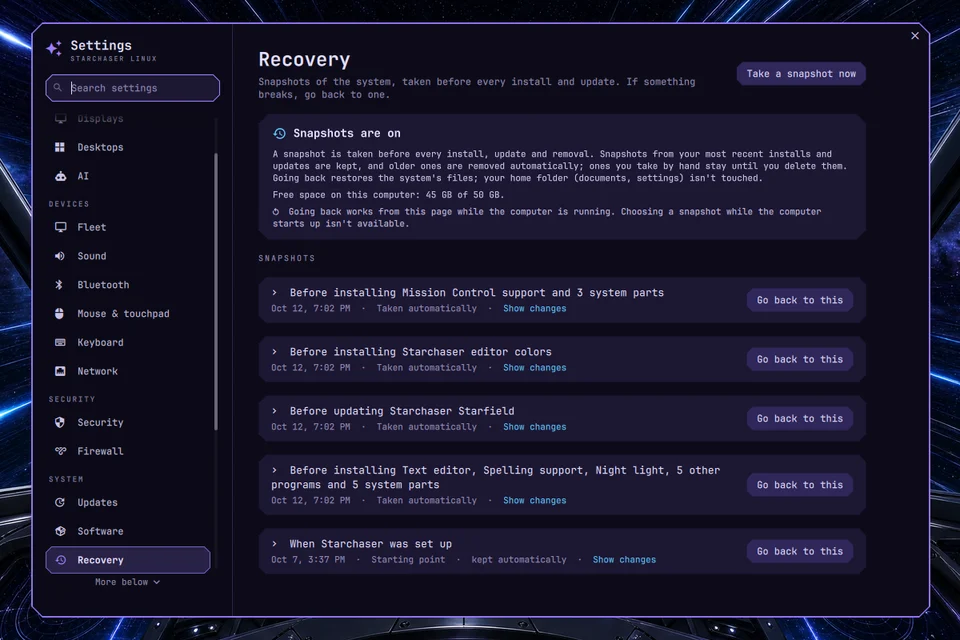
Task: Go back to Text editor install snapshot
Action: tap(800, 485)
